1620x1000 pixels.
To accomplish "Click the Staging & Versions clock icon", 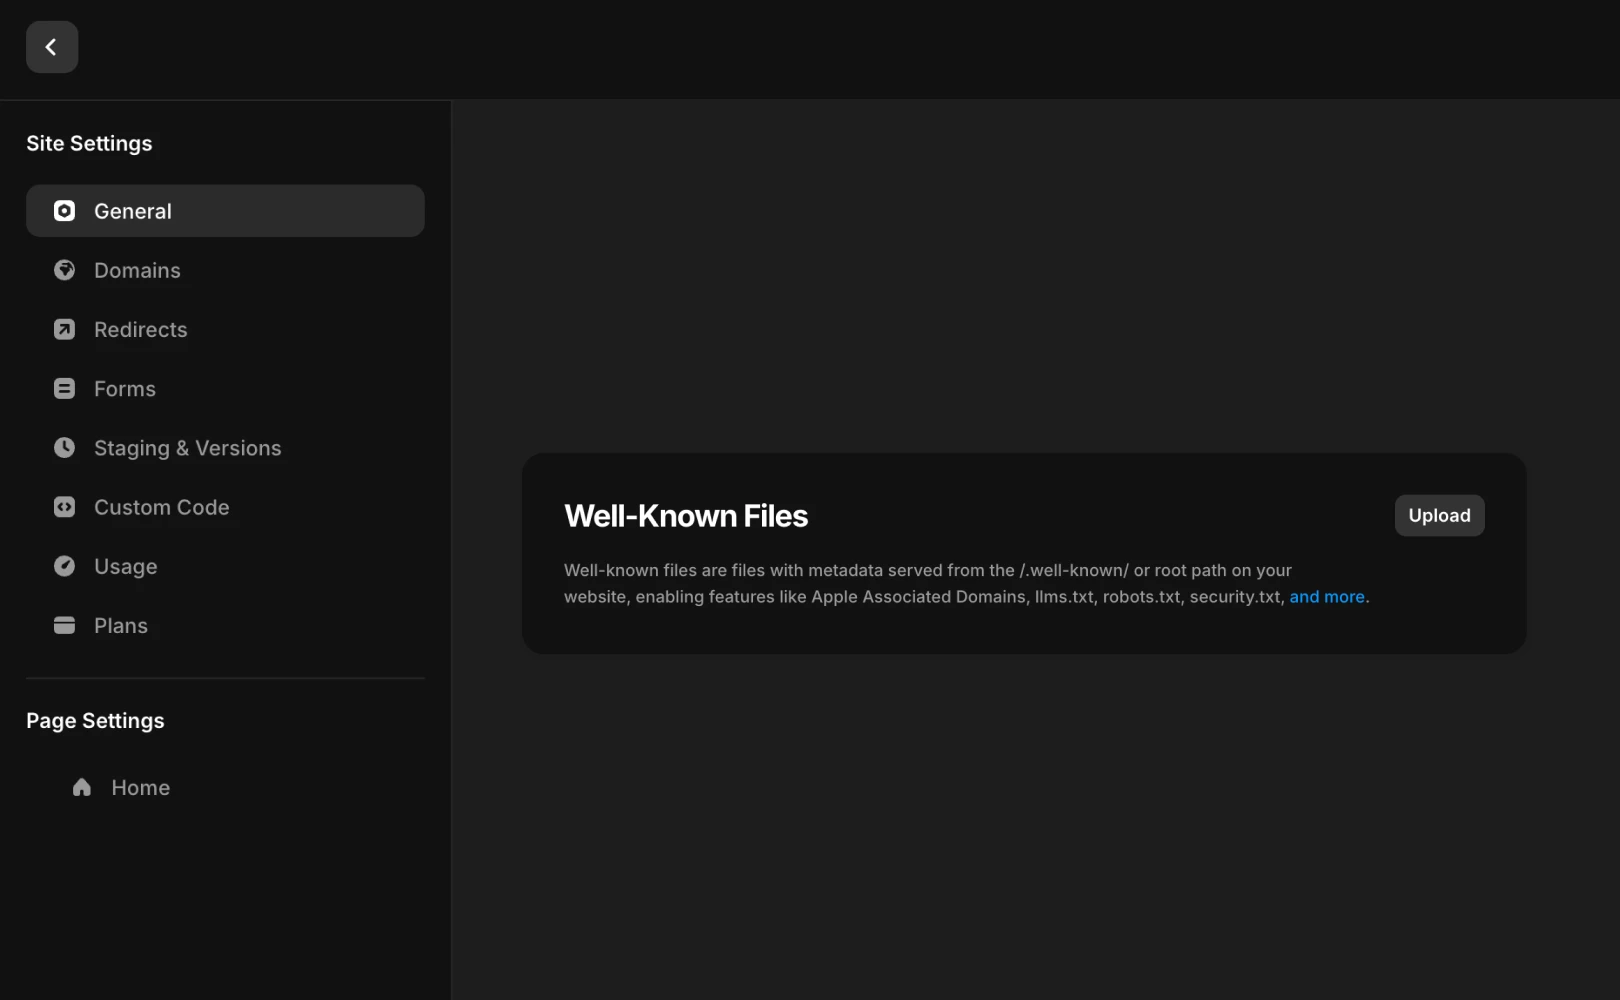I will point(64,447).
